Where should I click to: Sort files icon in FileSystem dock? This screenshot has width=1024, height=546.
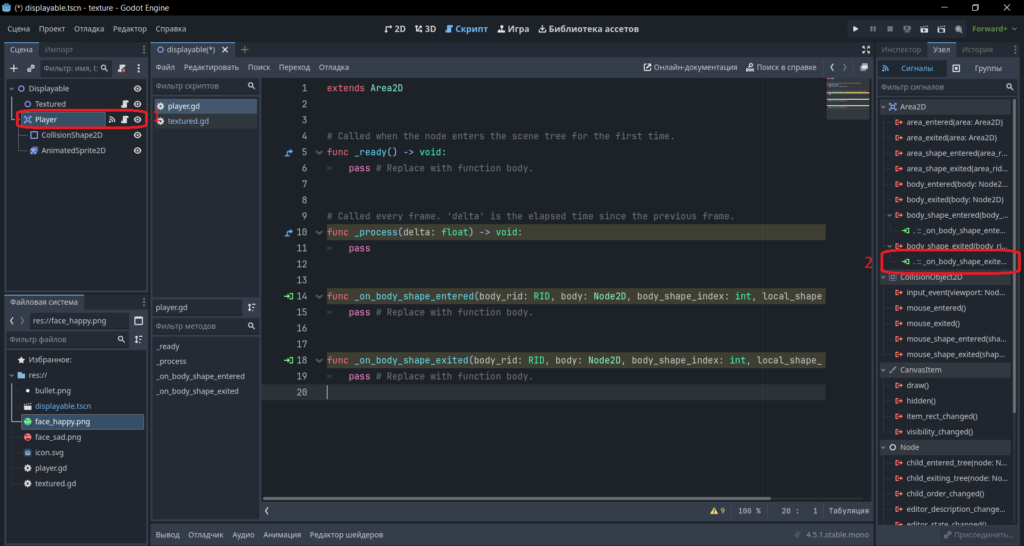pos(138,340)
